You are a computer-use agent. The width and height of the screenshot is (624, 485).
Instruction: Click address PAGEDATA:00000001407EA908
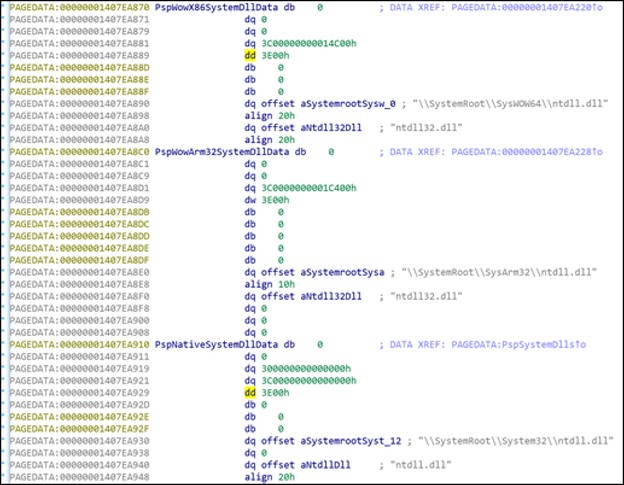80,333
